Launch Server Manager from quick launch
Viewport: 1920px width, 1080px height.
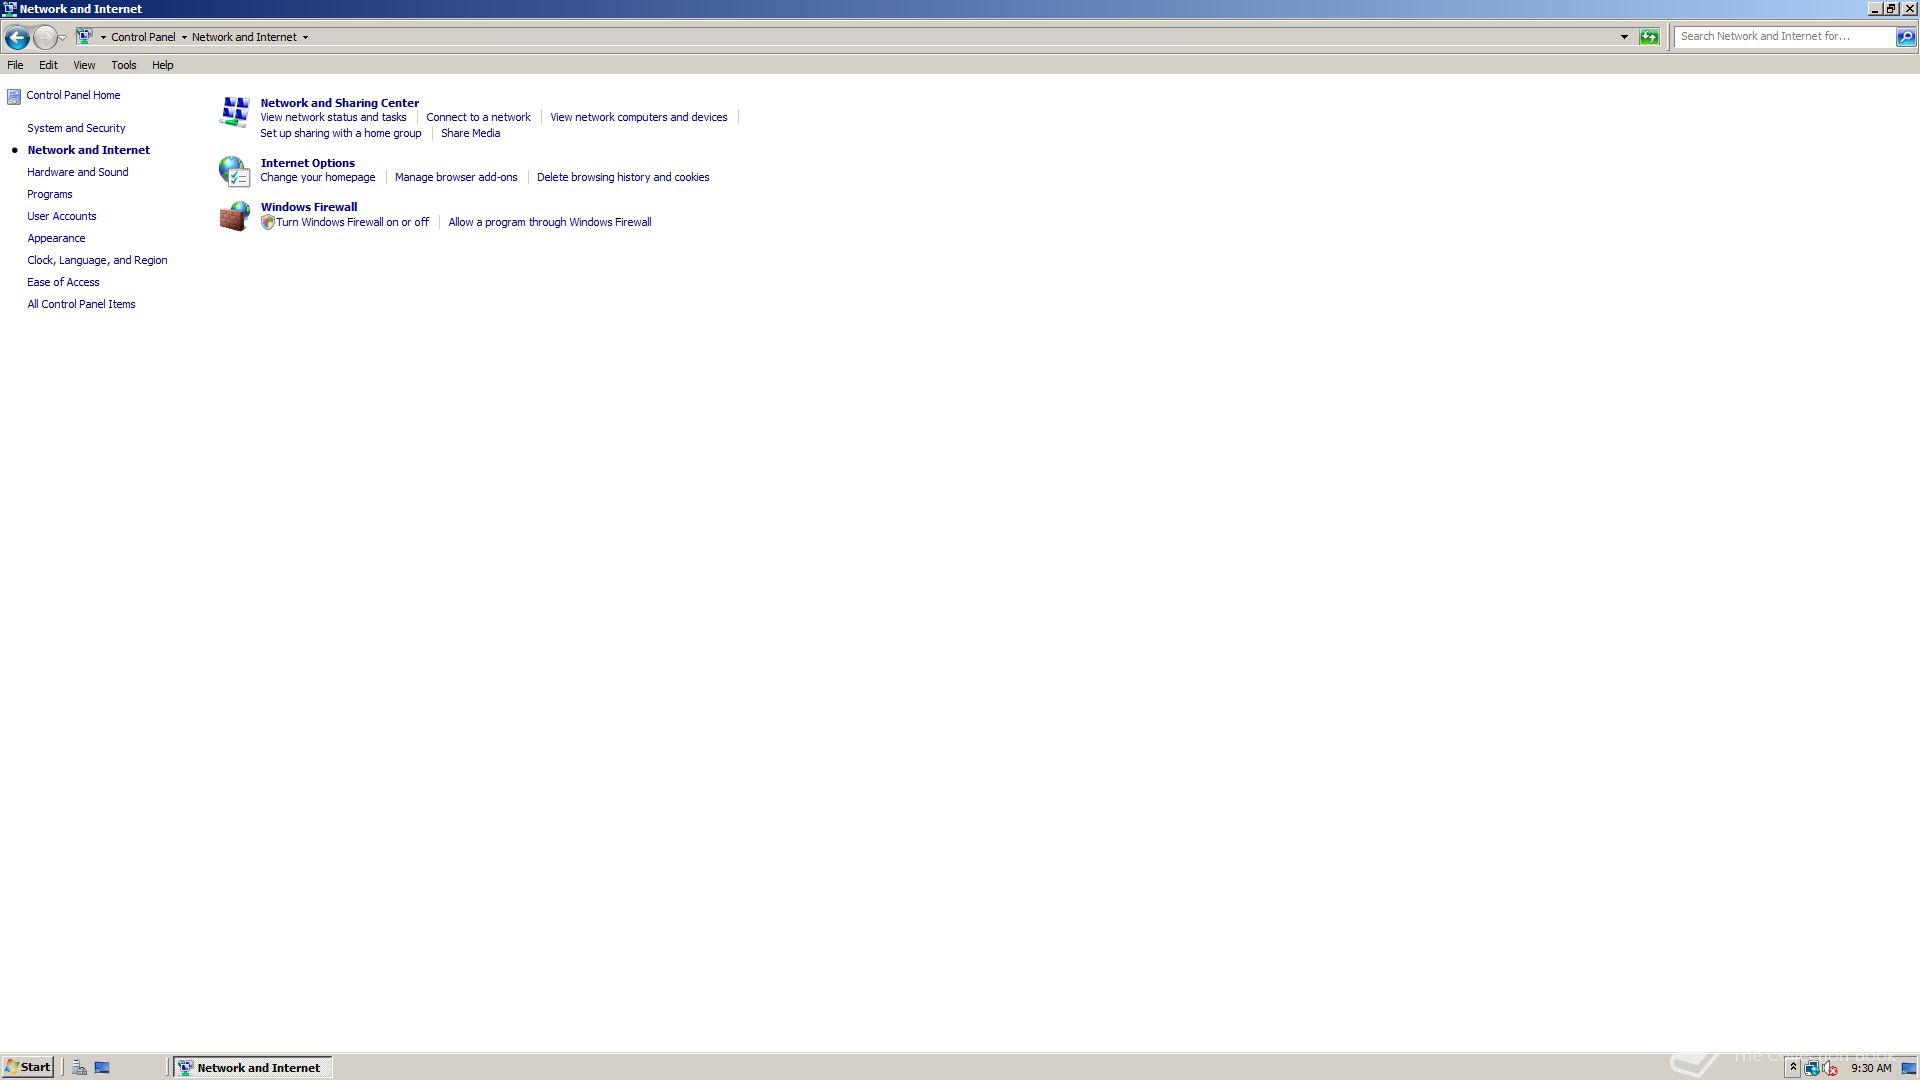click(79, 1068)
